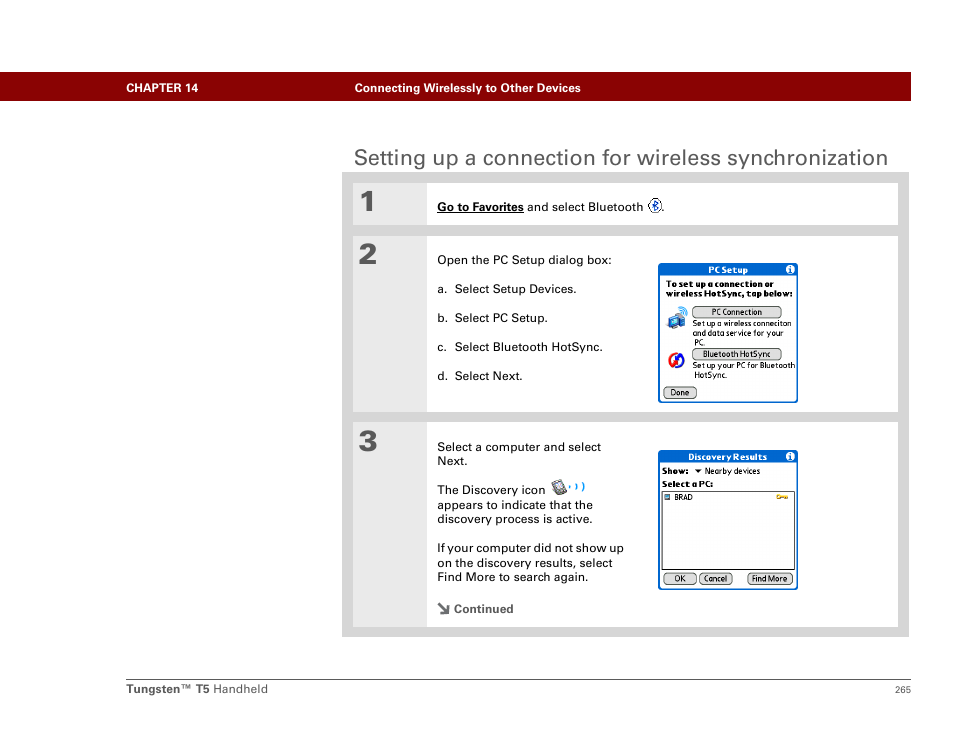Image resolution: width=954 pixels, height=738 pixels.
Task: Click the wireless synchronization section heading
Action: [621, 158]
